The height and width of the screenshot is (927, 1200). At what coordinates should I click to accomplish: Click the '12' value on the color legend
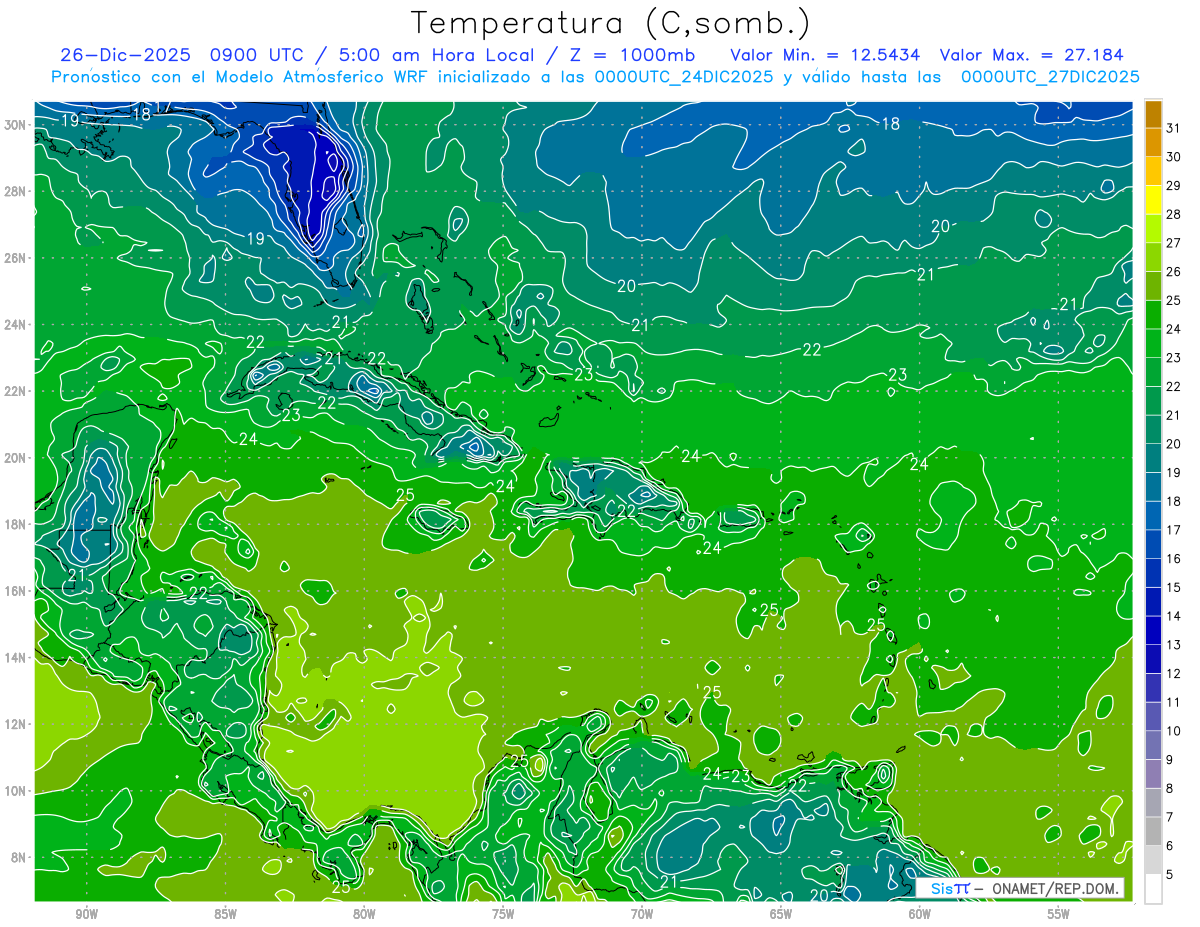1173,673
